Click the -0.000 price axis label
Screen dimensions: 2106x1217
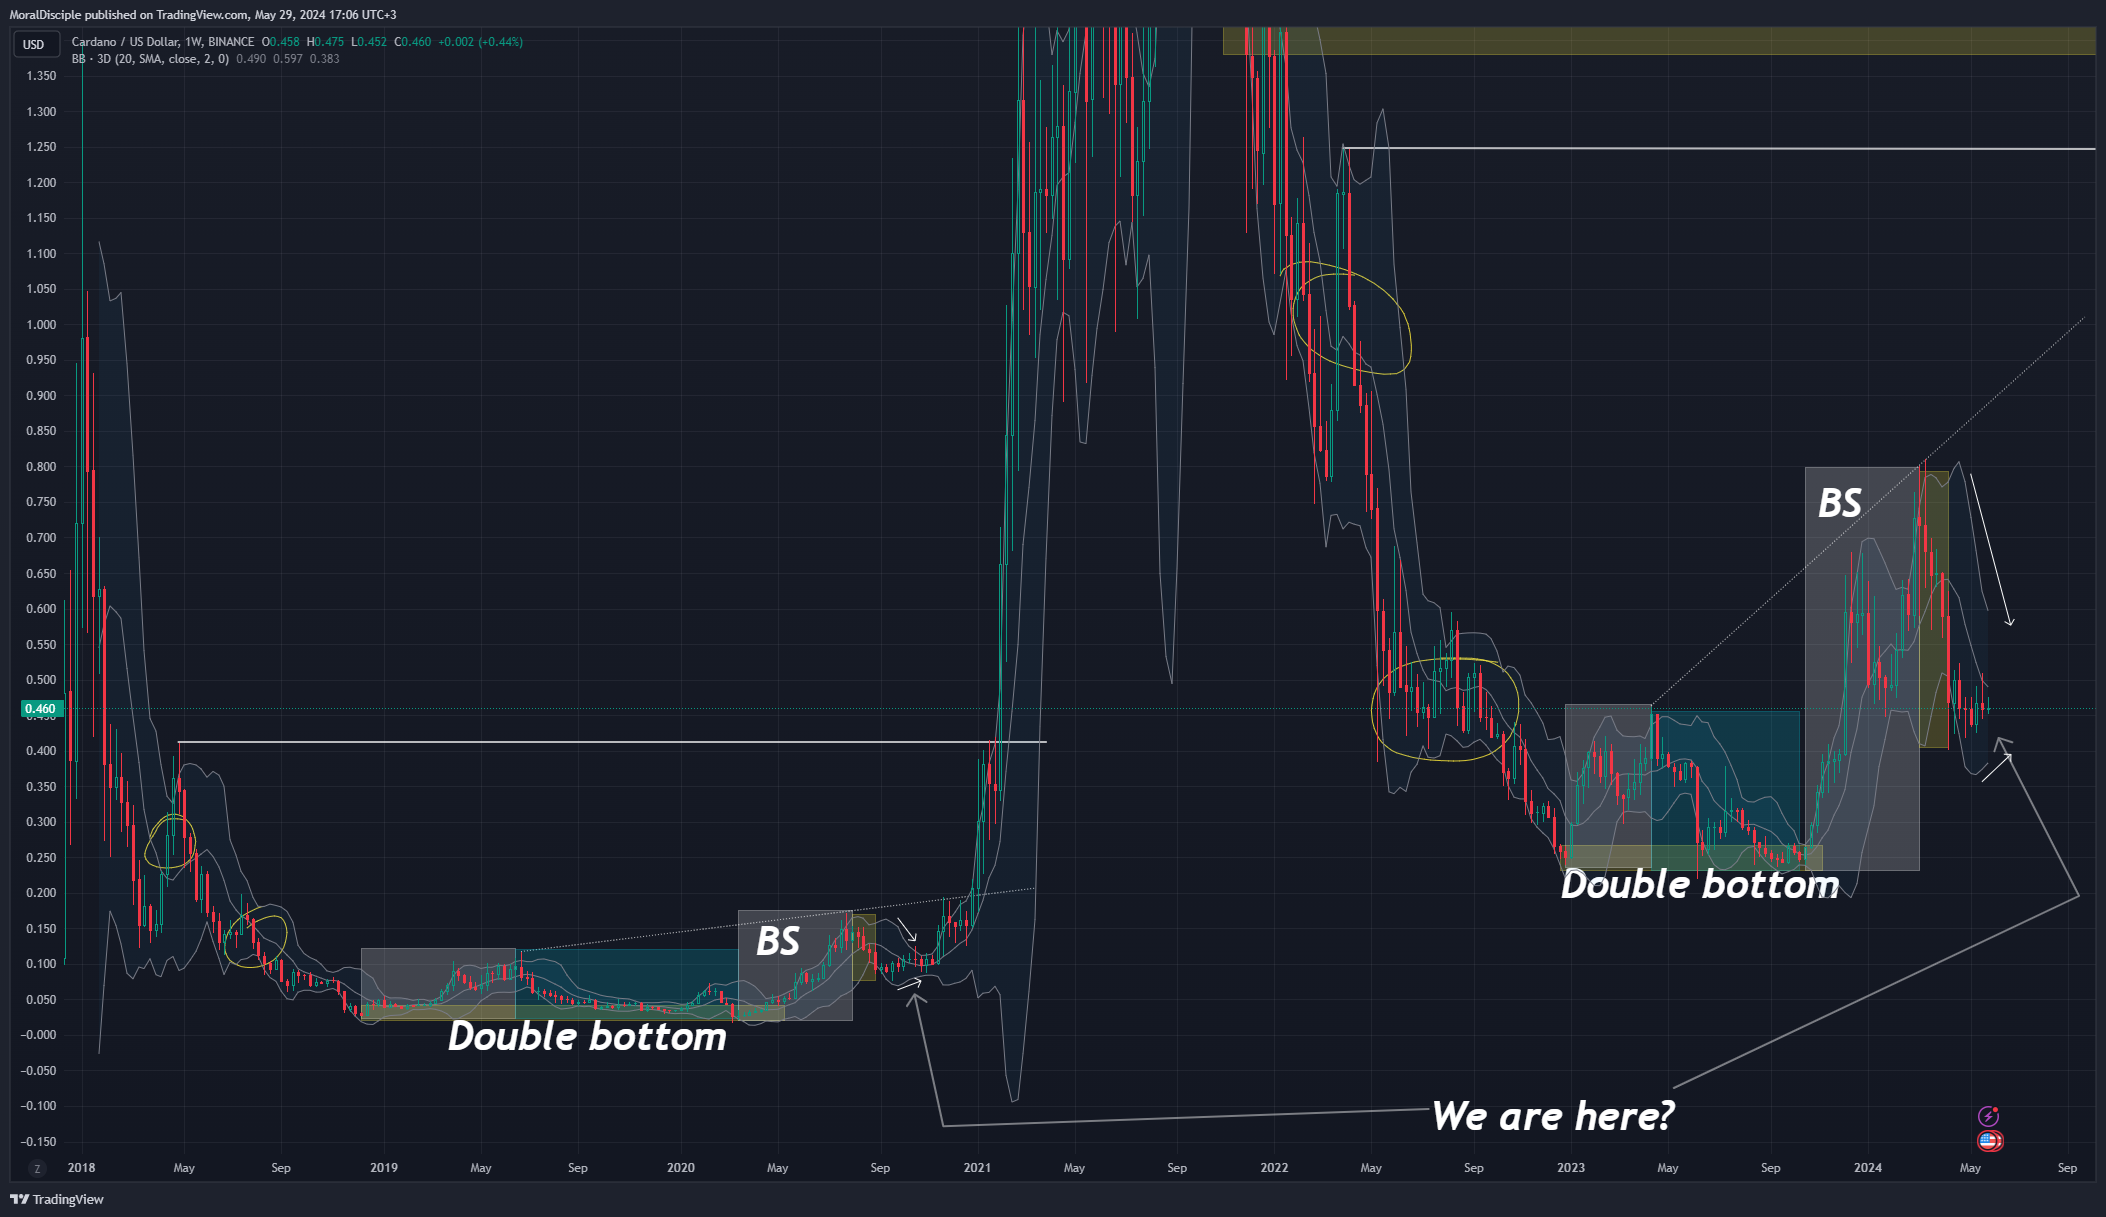[39, 1035]
